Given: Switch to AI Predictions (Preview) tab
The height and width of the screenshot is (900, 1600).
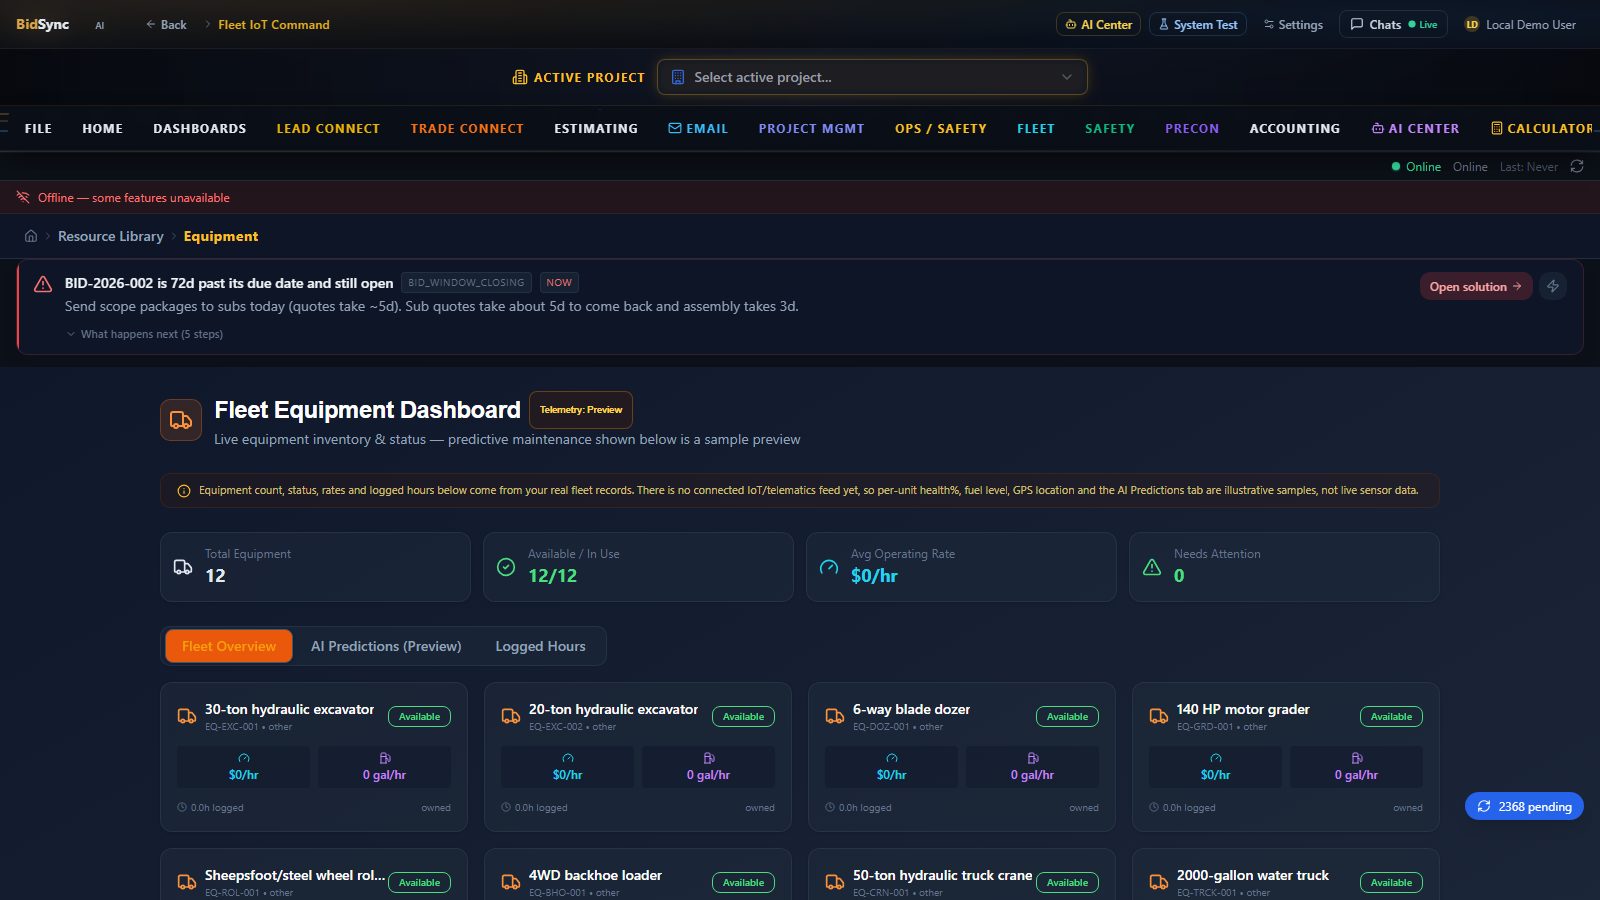Looking at the screenshot, I should pos(386,646).
